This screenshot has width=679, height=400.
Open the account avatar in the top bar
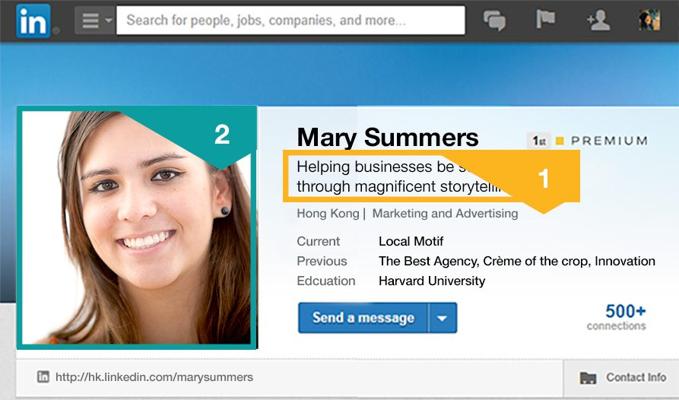650,20
